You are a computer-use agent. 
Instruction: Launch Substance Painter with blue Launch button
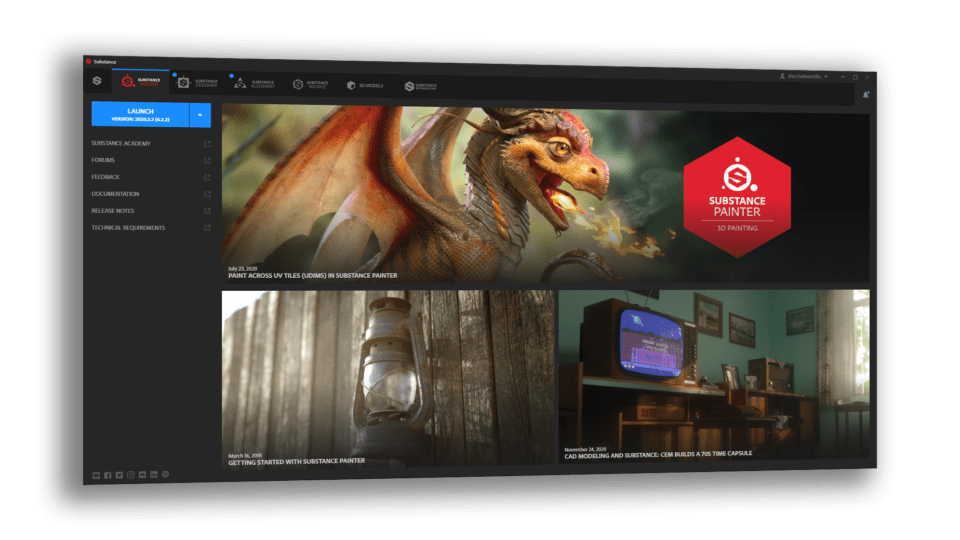140,114
